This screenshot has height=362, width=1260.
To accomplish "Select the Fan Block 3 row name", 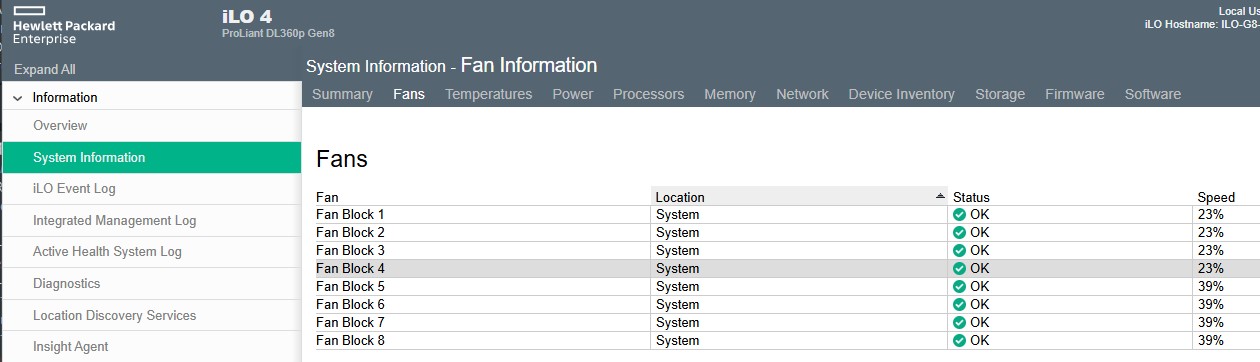I will click(x=350, y=251).
